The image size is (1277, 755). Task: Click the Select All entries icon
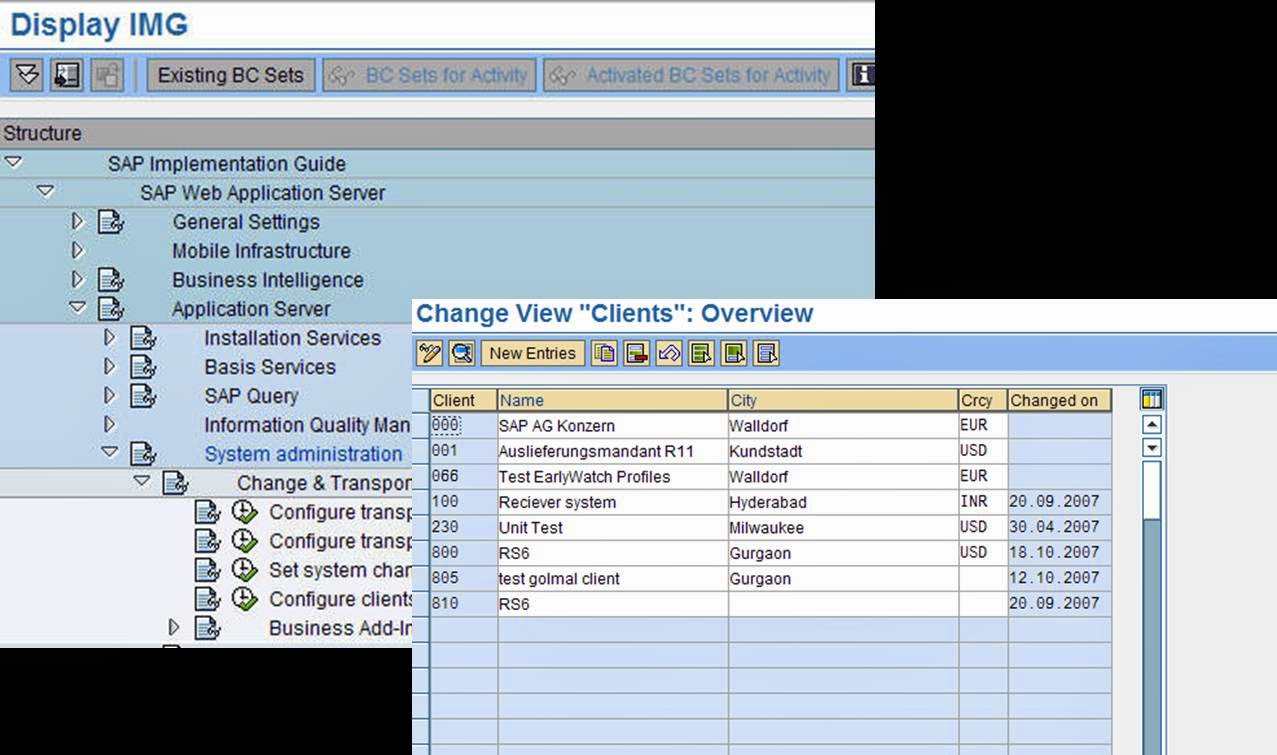(699, 352)
